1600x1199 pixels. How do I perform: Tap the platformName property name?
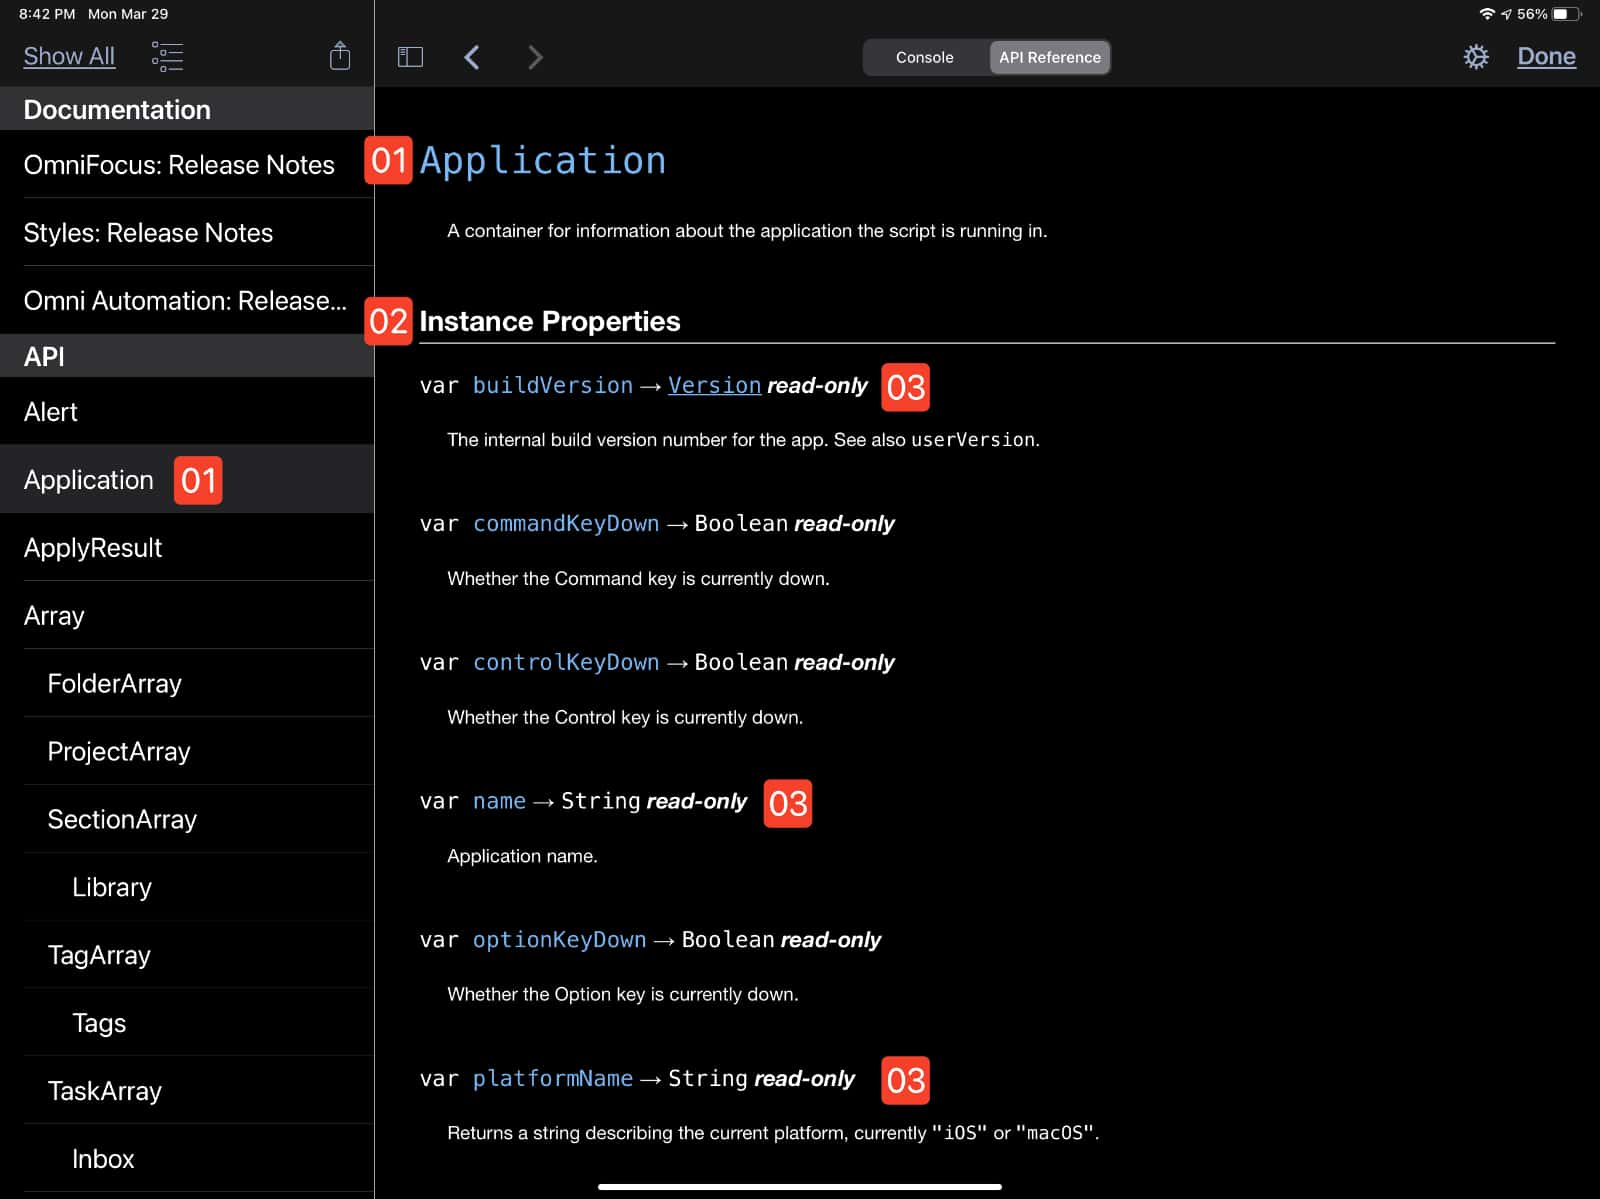click(552, 1078)
